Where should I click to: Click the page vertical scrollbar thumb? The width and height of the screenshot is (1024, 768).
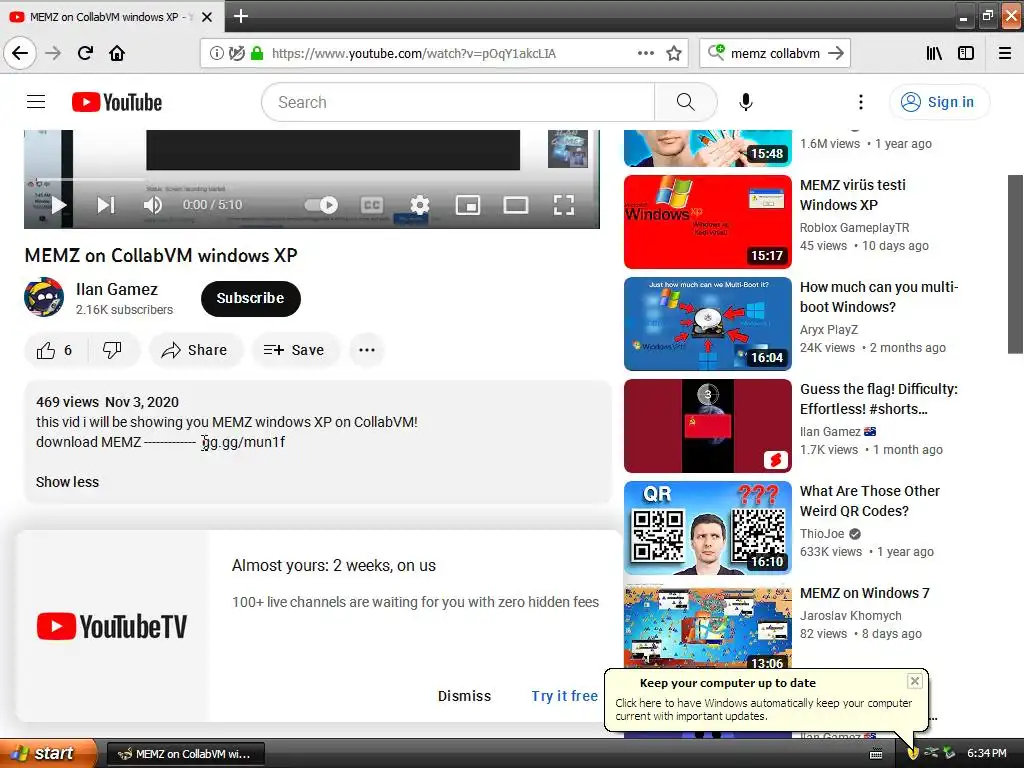coord(1015,264)
